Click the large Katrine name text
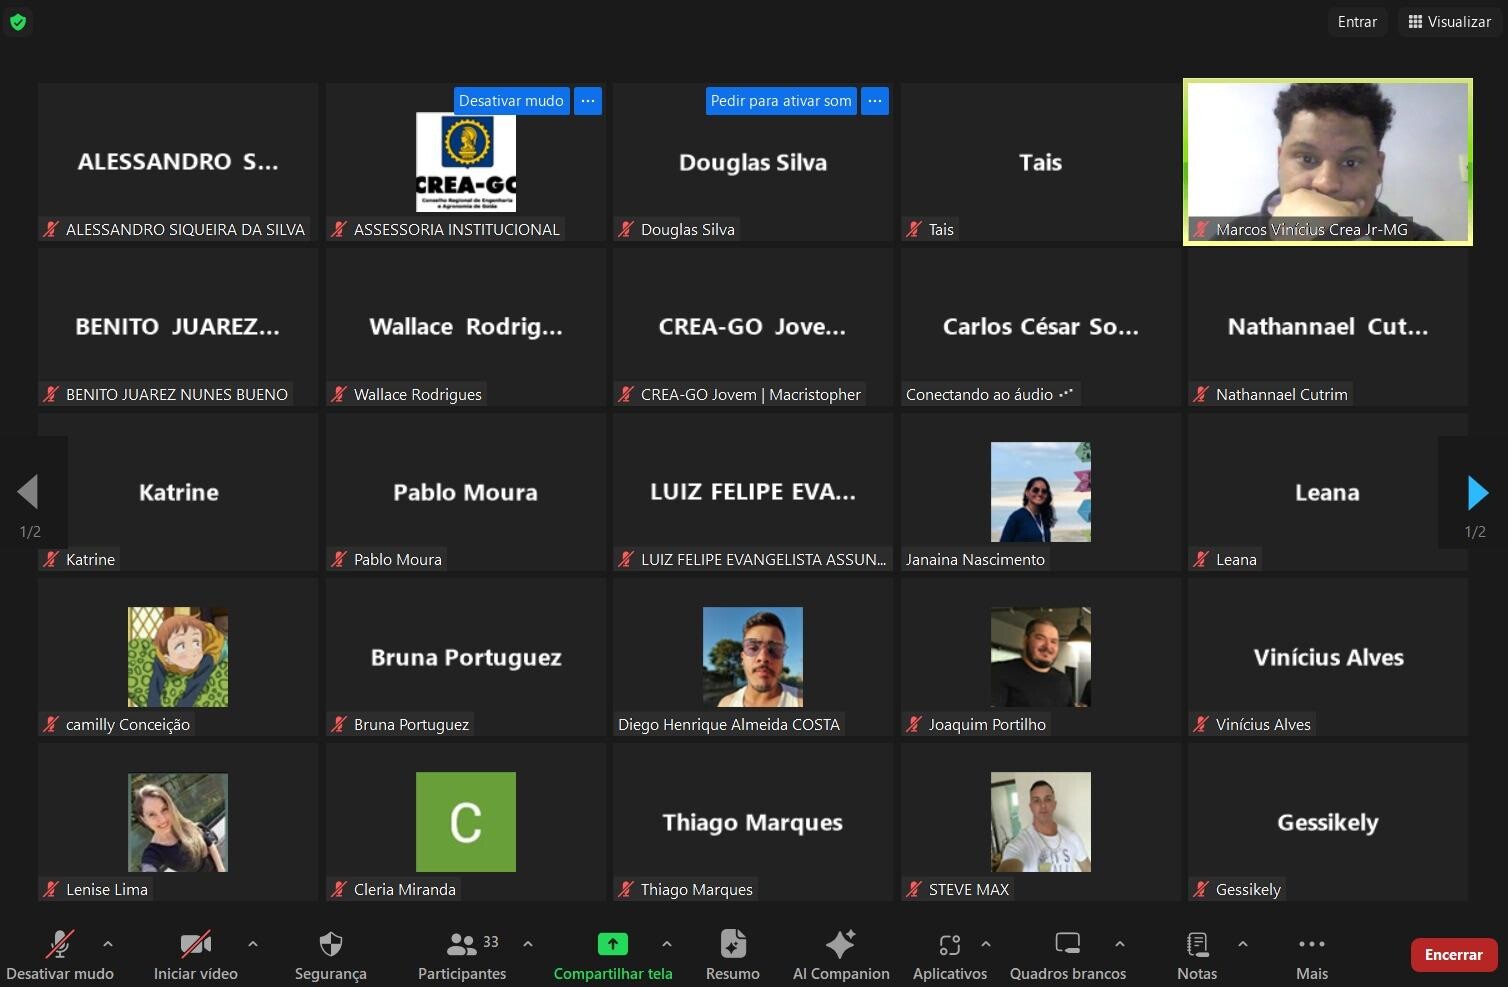 tap(178, 492)
